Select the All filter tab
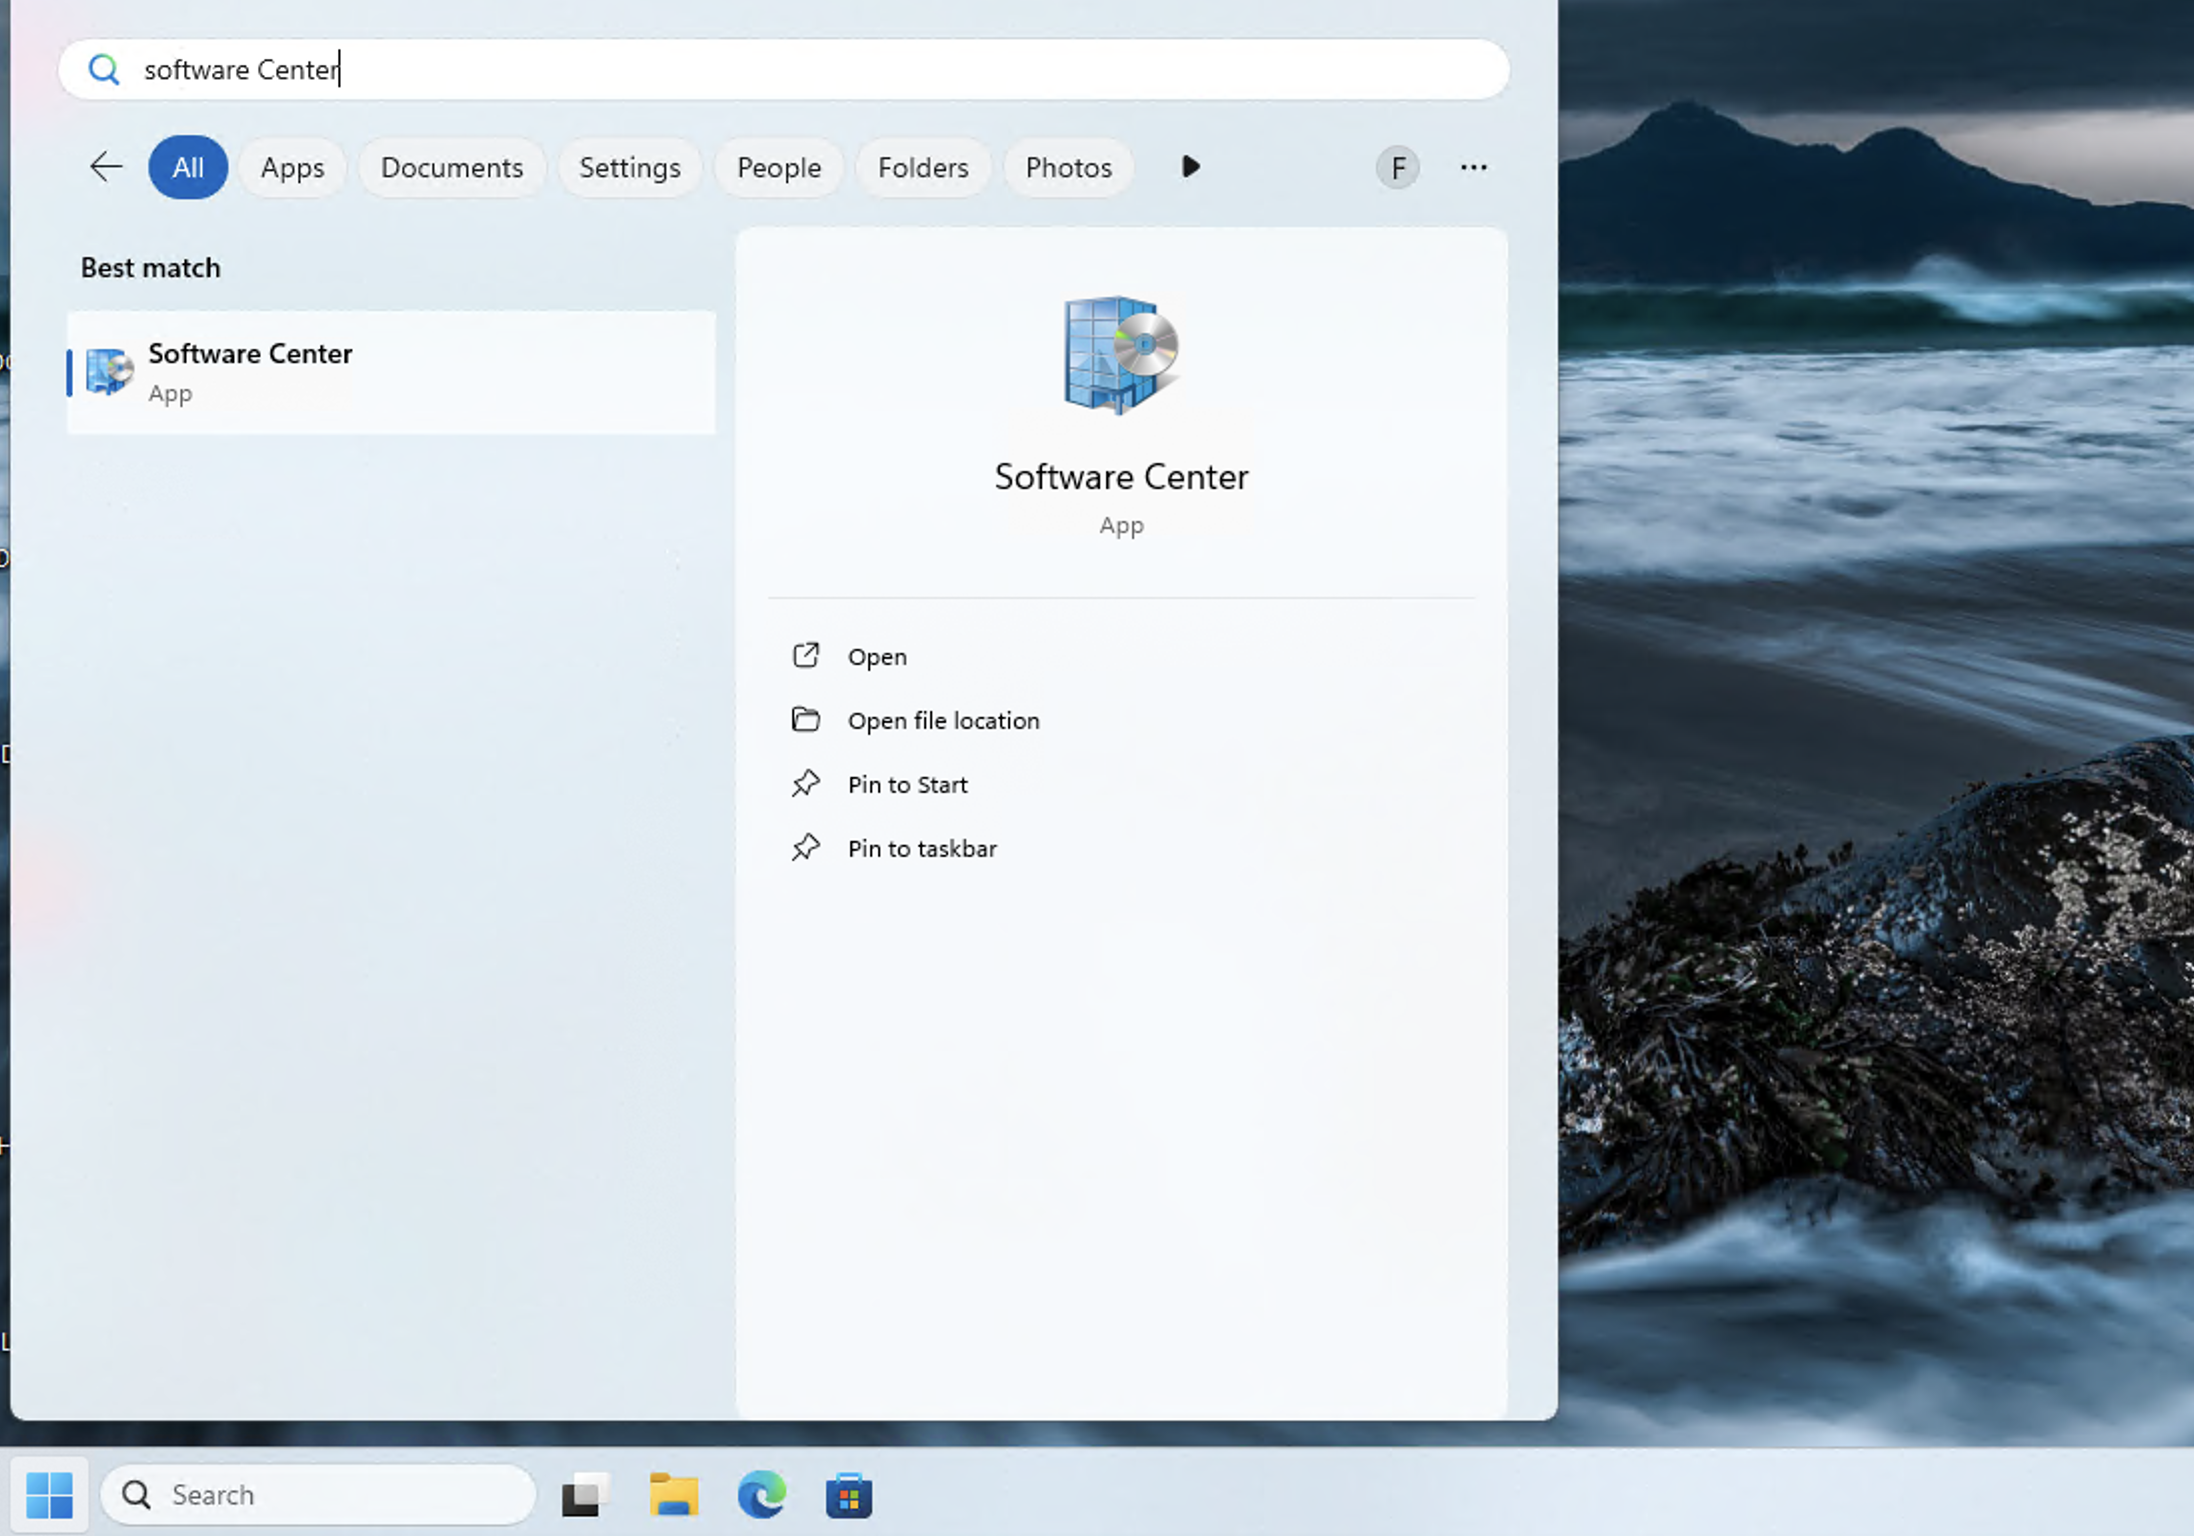The width and height of the screenshot is (2194, 1536). point(188,167)
